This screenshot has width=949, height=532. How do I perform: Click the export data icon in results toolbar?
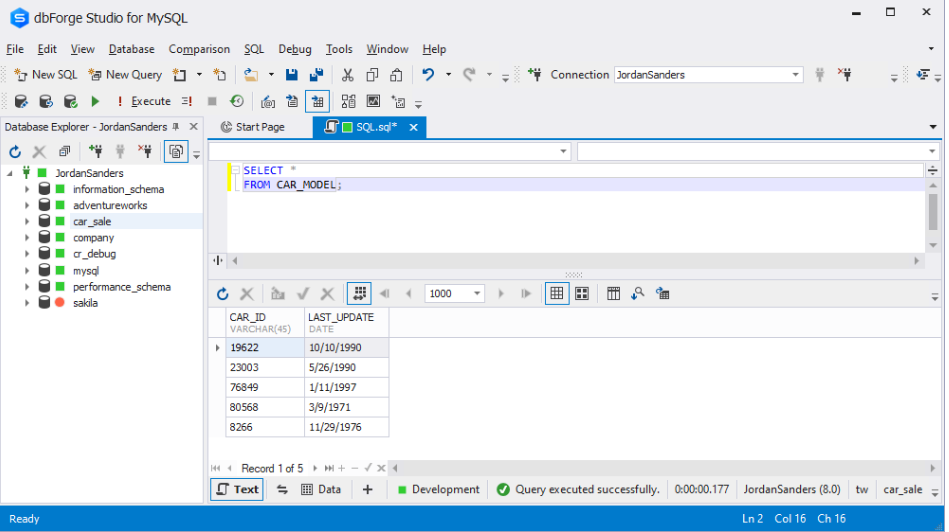tap(663, 294)
